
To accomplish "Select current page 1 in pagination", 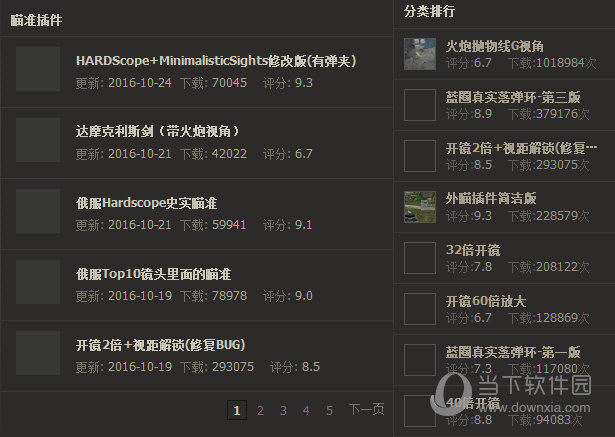I will [237, 410].
